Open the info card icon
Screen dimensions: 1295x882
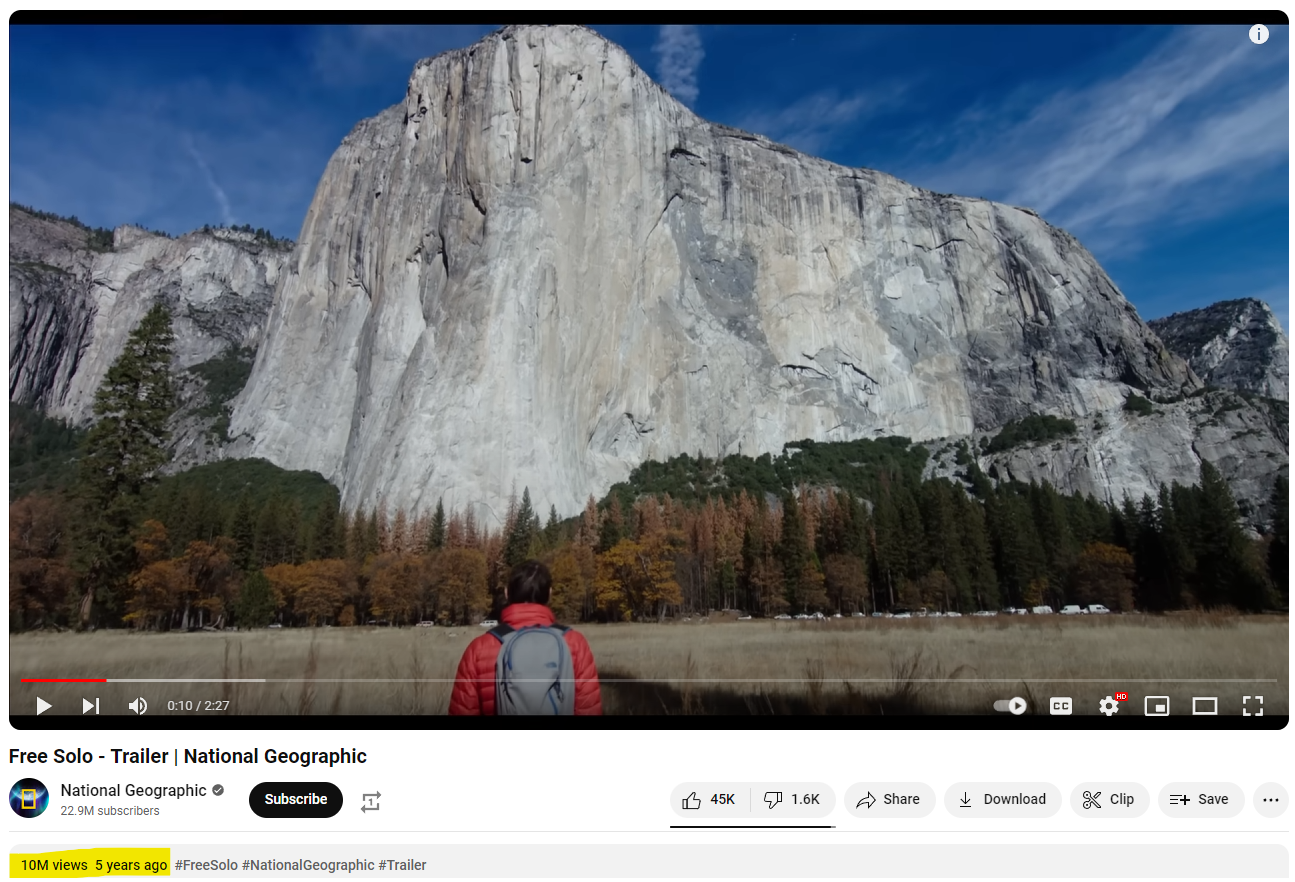(x=1259, y=34)
